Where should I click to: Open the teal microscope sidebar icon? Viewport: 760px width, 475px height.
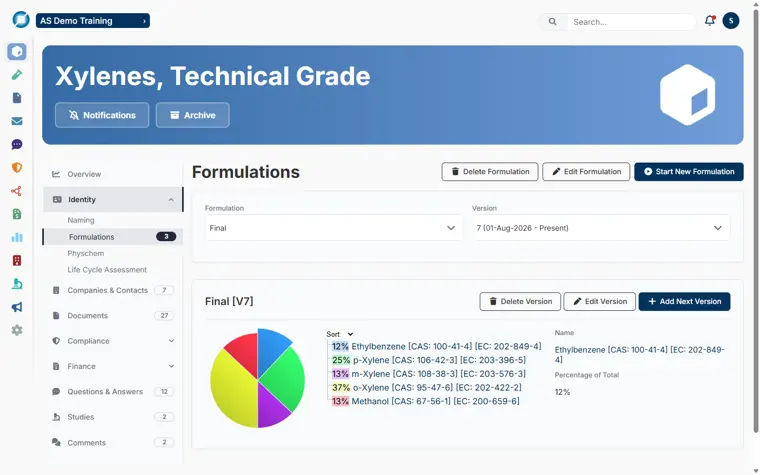point(17,284)
